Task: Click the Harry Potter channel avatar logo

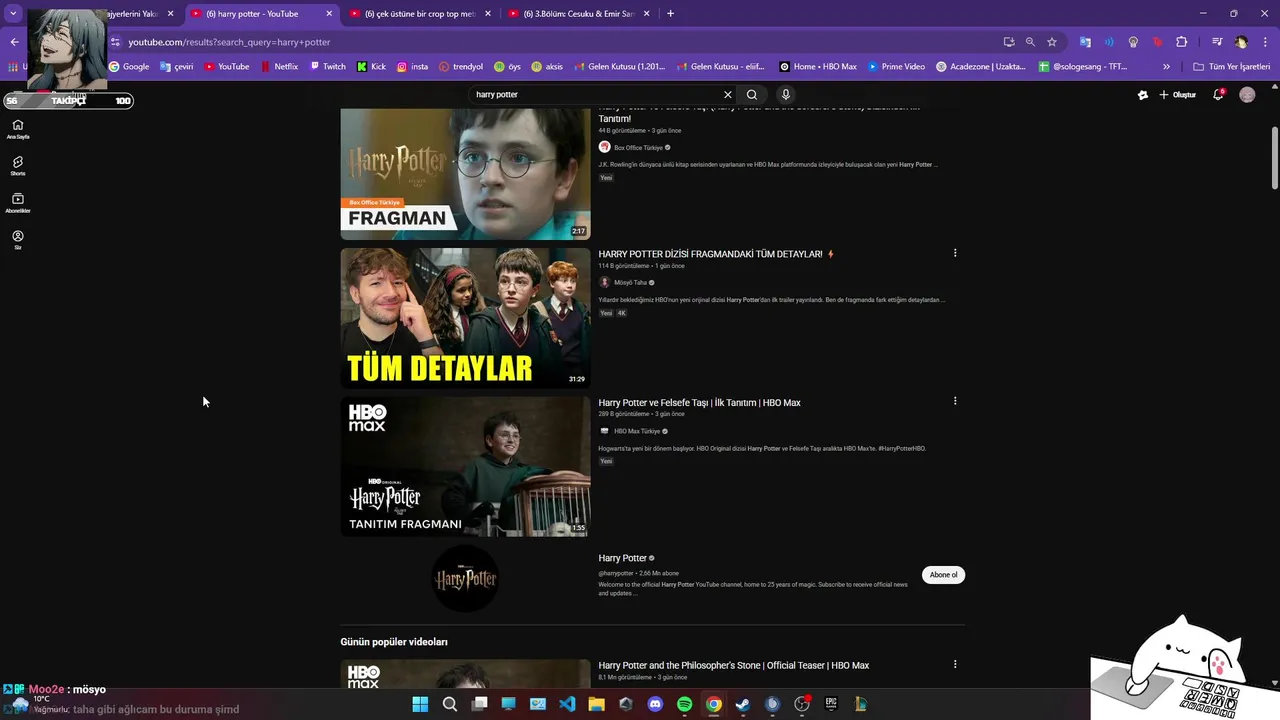Action: [465, 578]
